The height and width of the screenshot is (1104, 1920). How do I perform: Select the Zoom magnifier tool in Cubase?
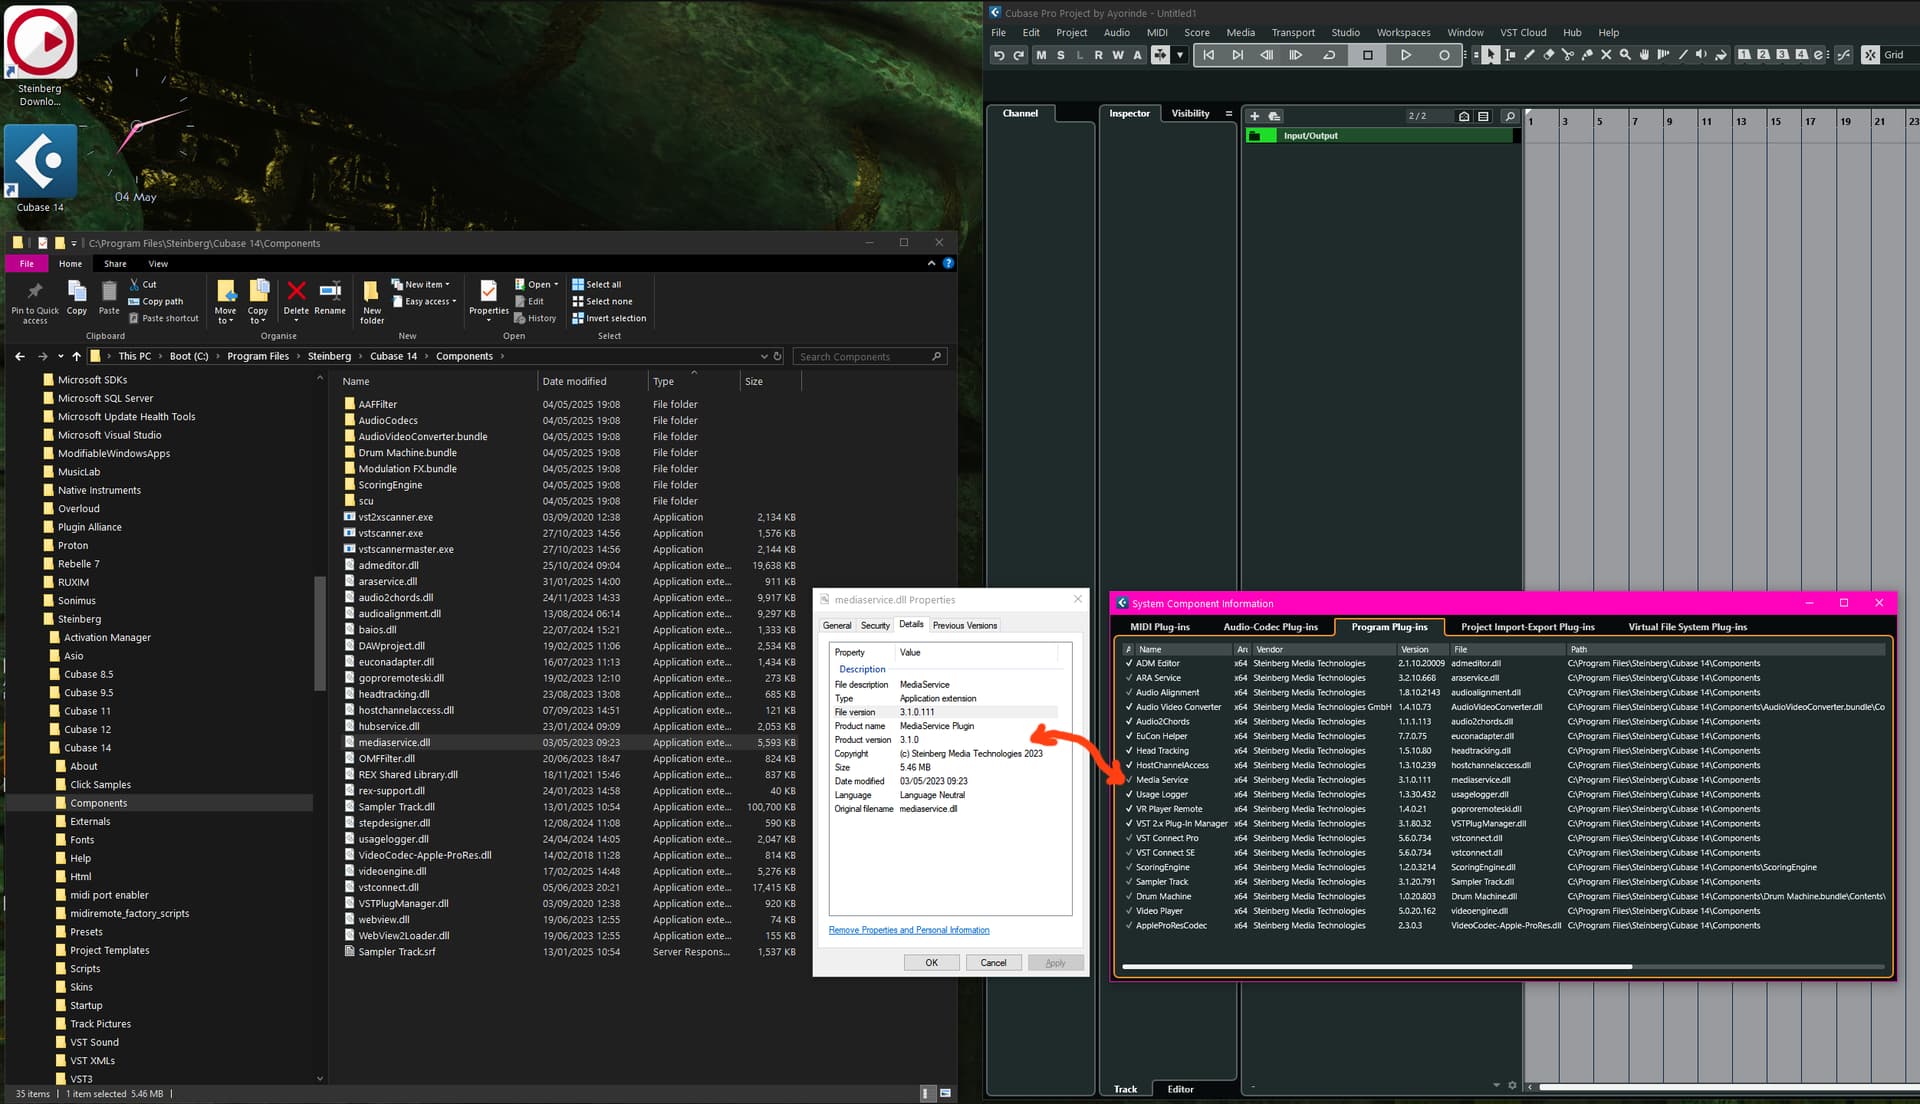click(x=1625, y=55)
